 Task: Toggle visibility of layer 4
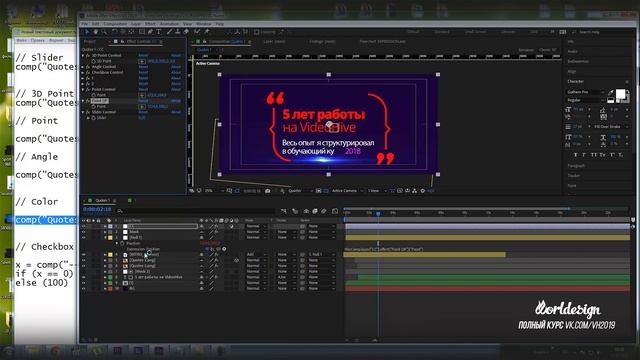(x=84, y=254)
